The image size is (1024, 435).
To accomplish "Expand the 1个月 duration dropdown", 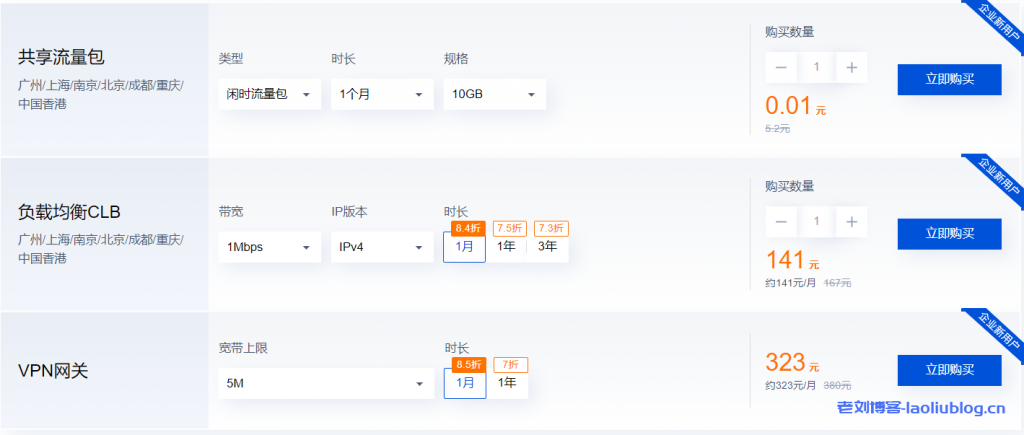I will pos(381,94).
